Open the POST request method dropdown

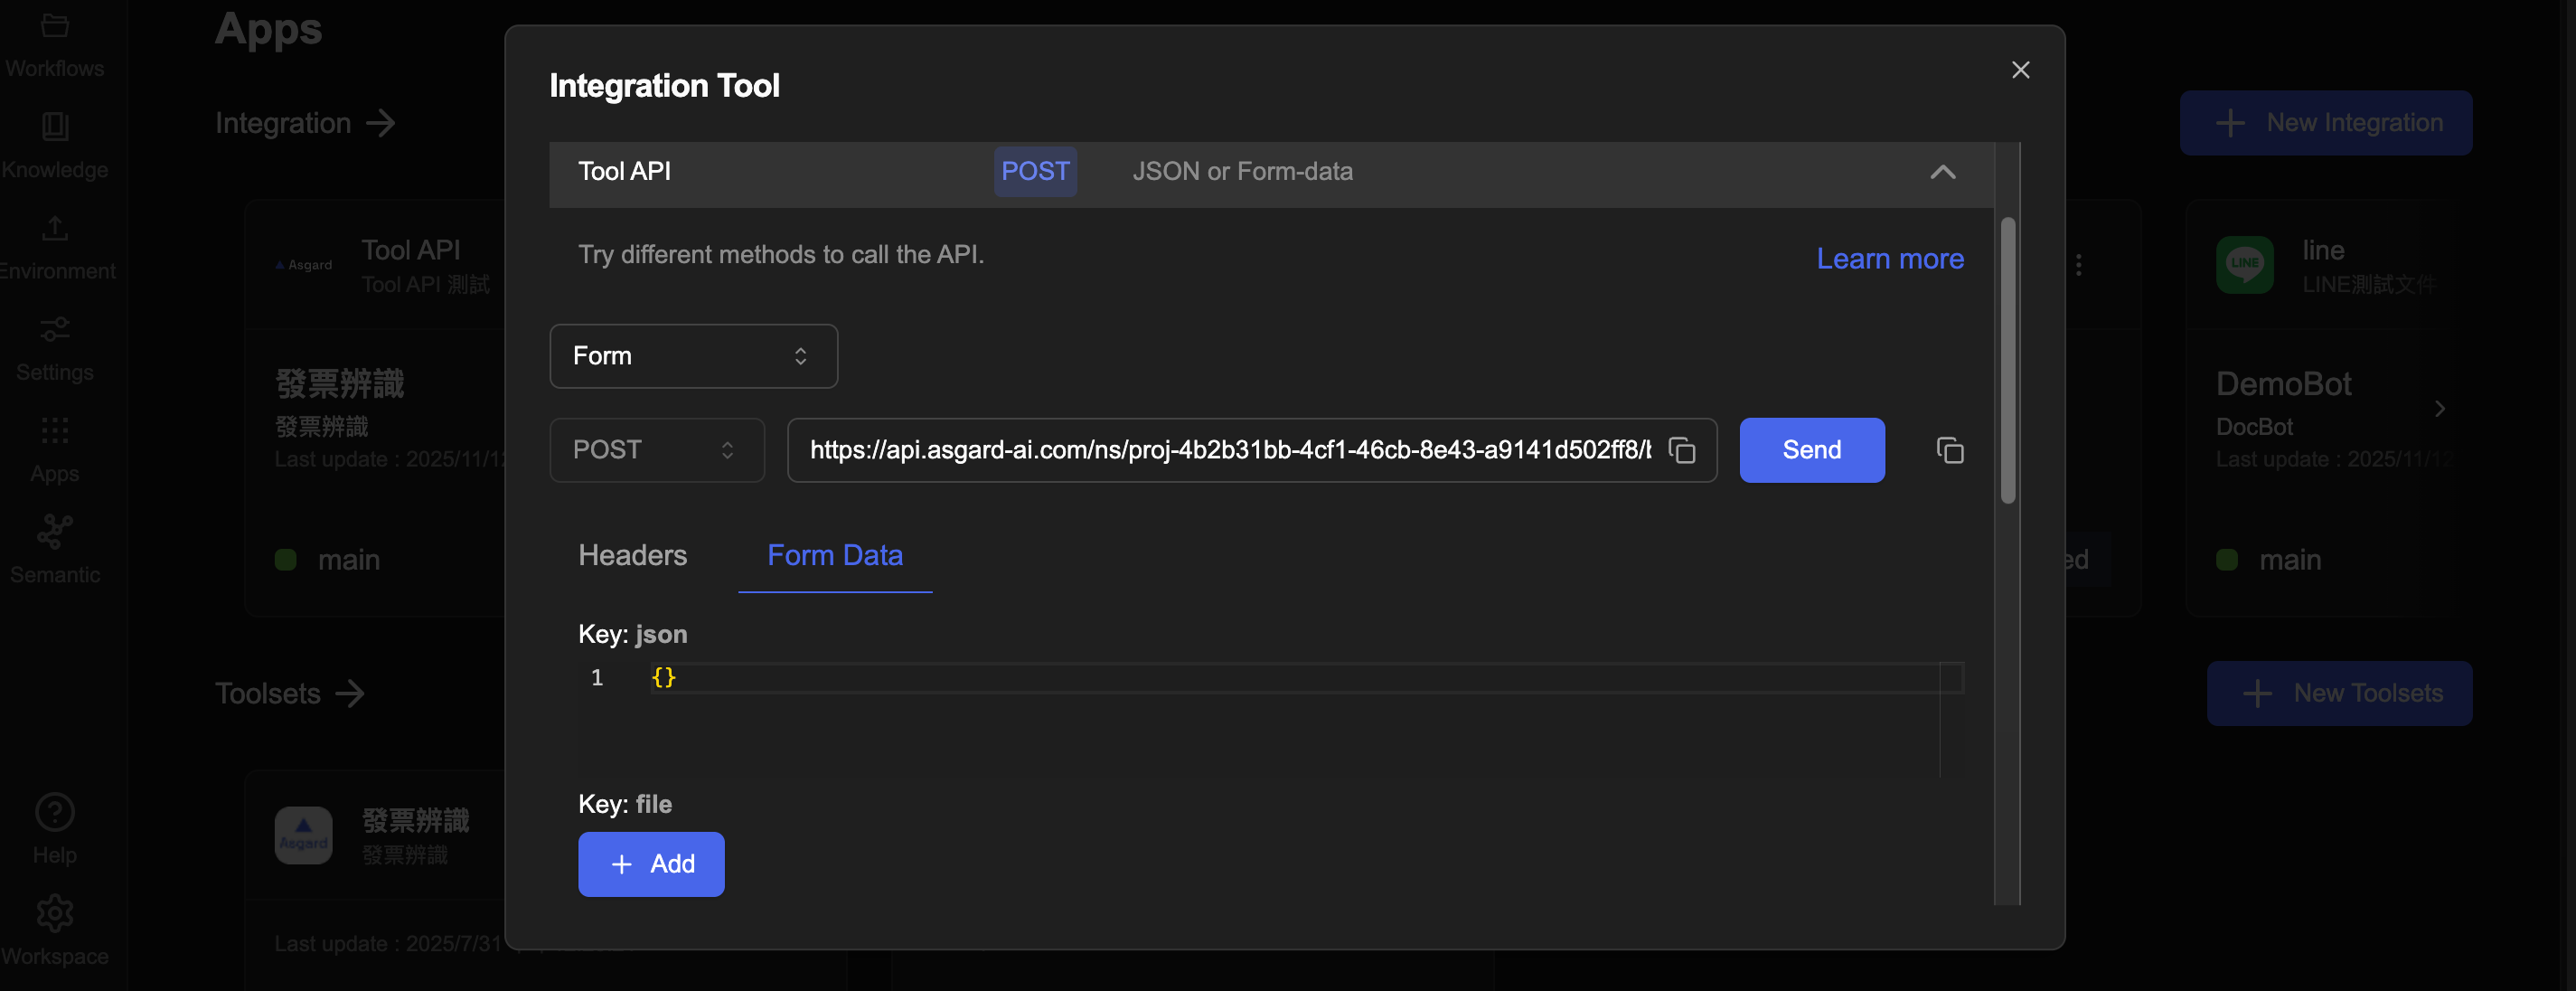[656, 451]
